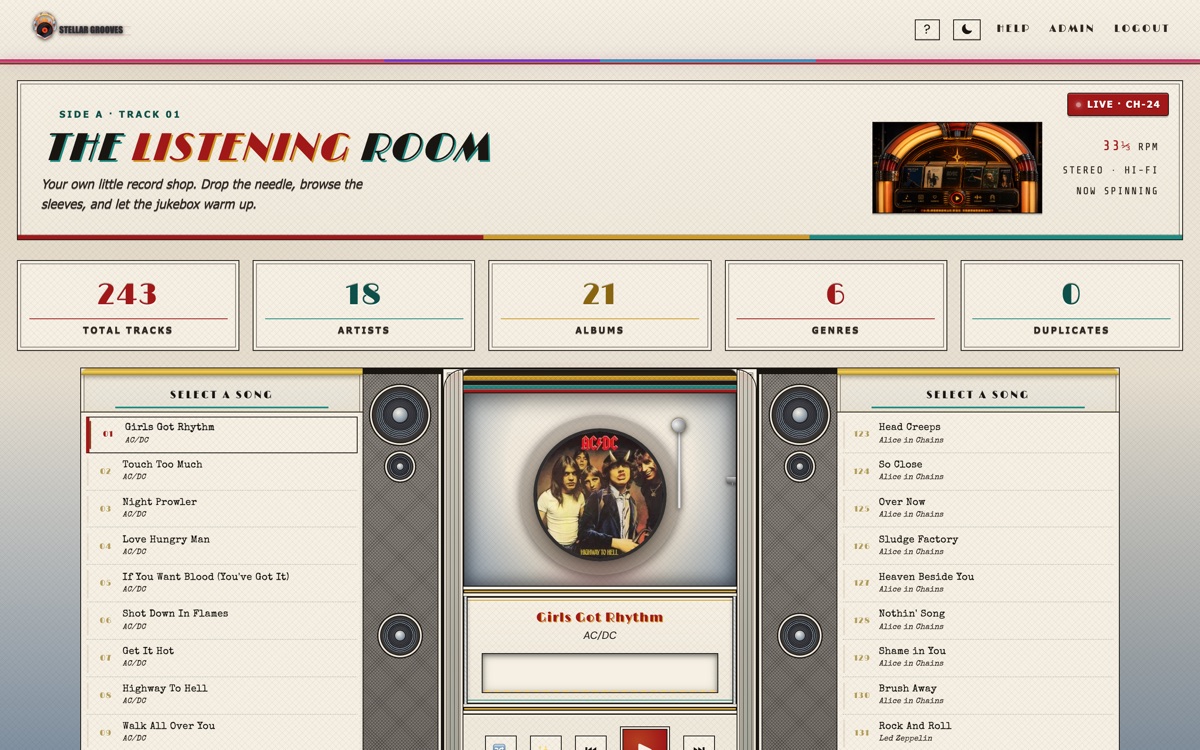
Task: Select track 131 Rock And Roll
Action: 978,732
